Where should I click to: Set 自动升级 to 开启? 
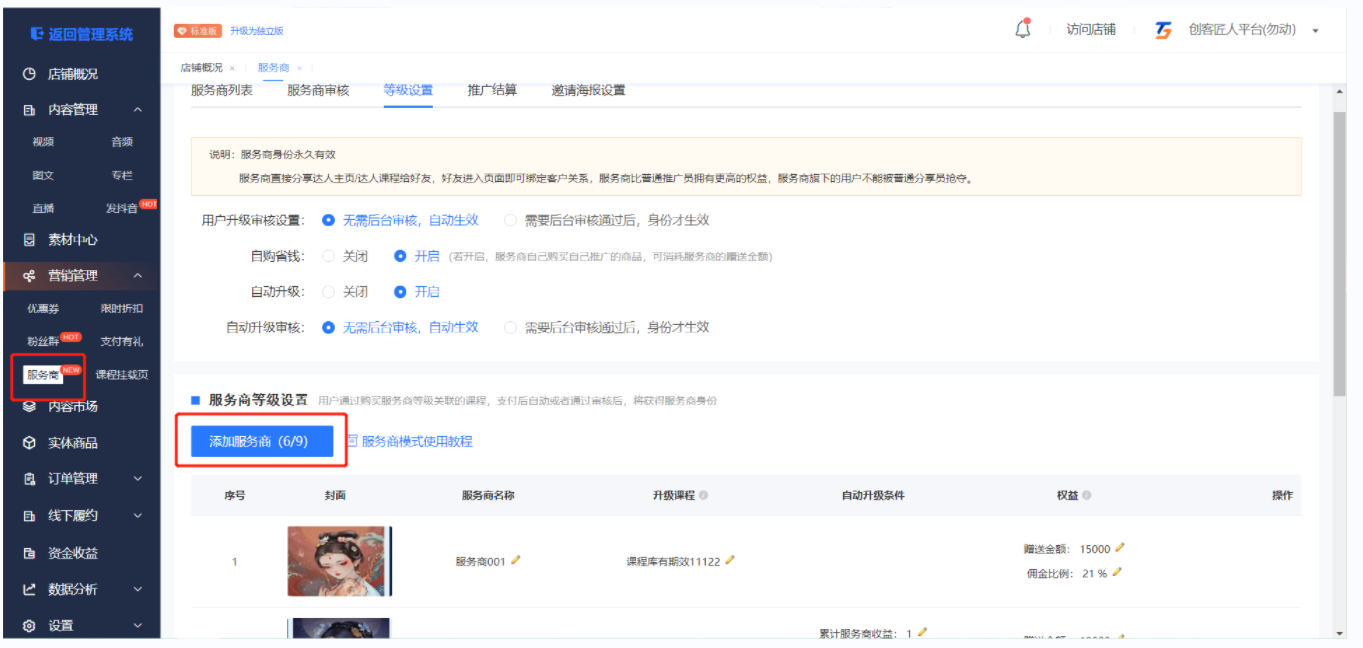coord(400,292)
